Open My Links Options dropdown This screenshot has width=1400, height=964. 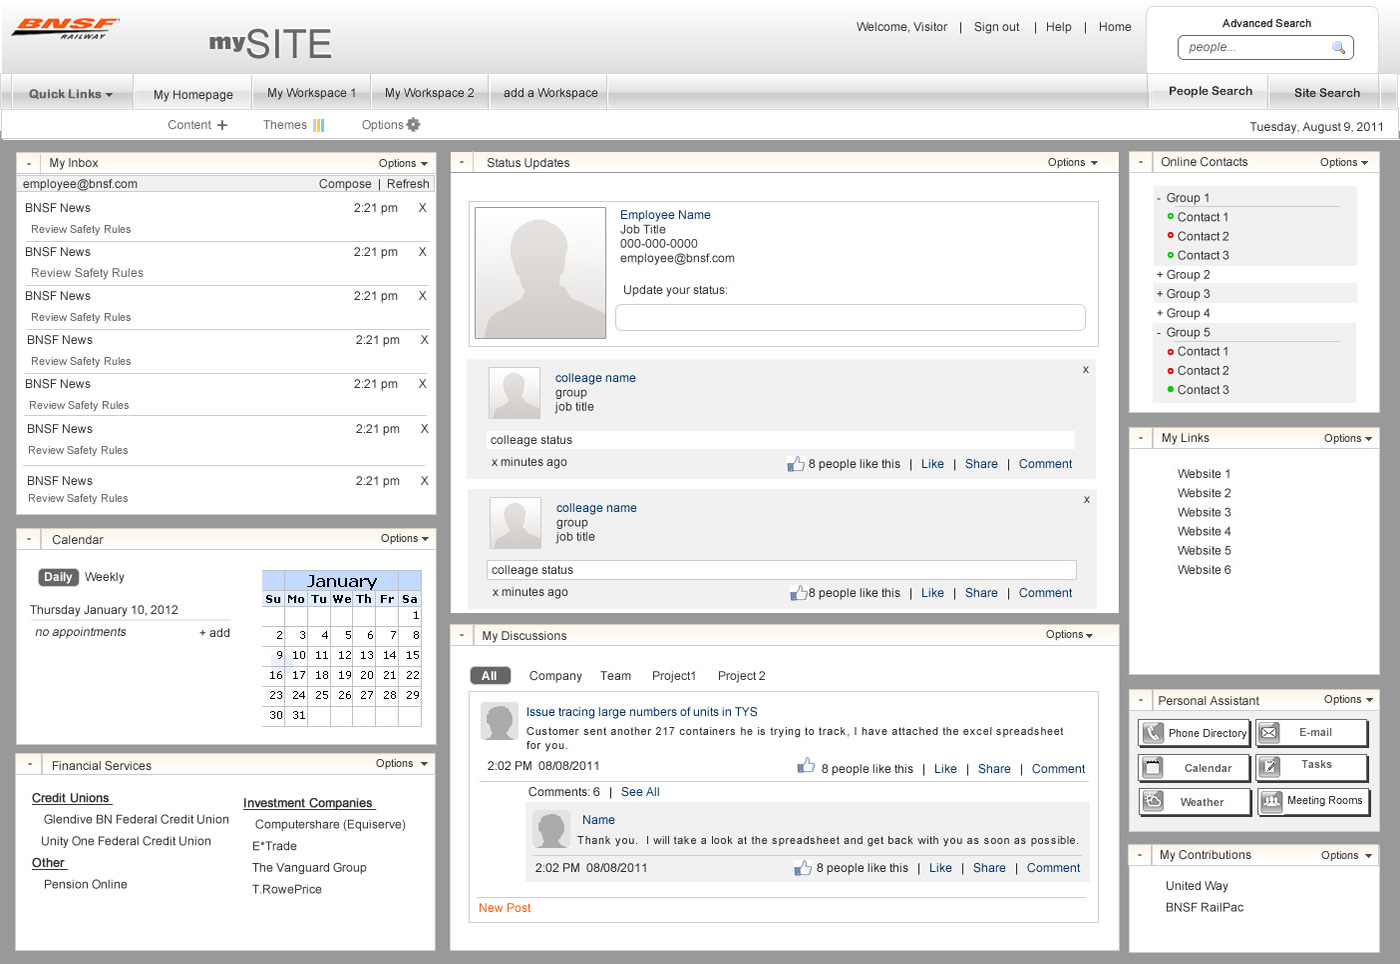1348,438
